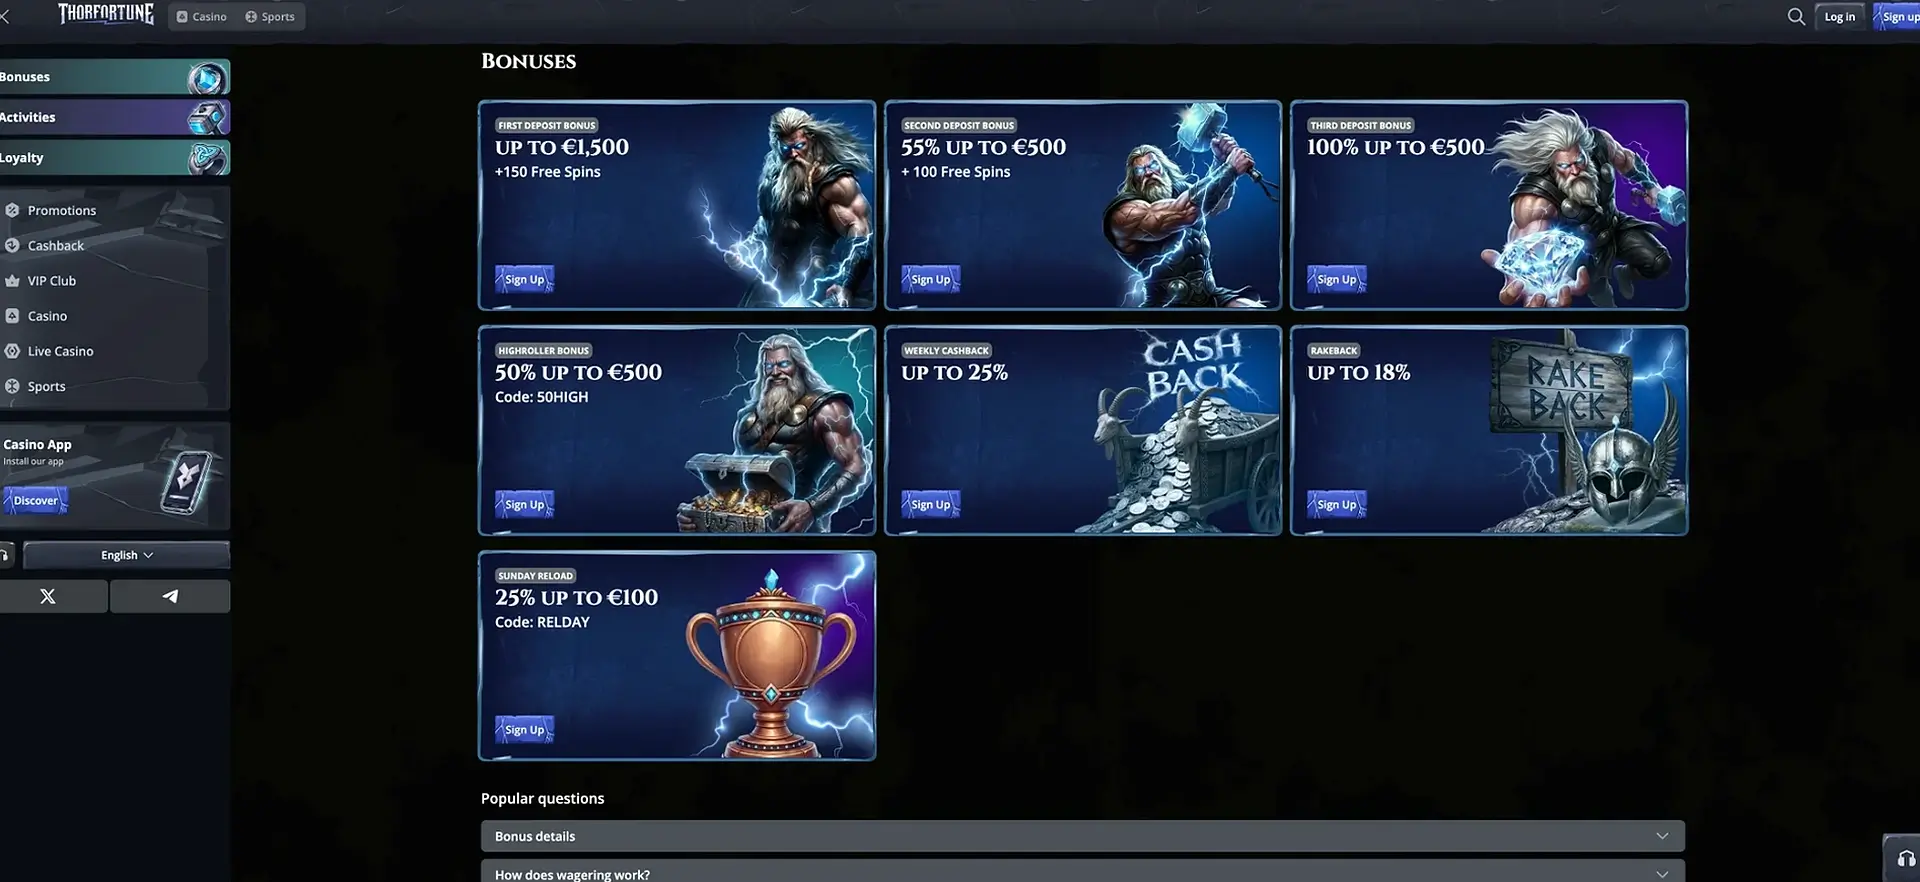This screenshot has height=882, width=1920.
Task: Click the Promotions icon in sidebar
Action: (12, 210)
